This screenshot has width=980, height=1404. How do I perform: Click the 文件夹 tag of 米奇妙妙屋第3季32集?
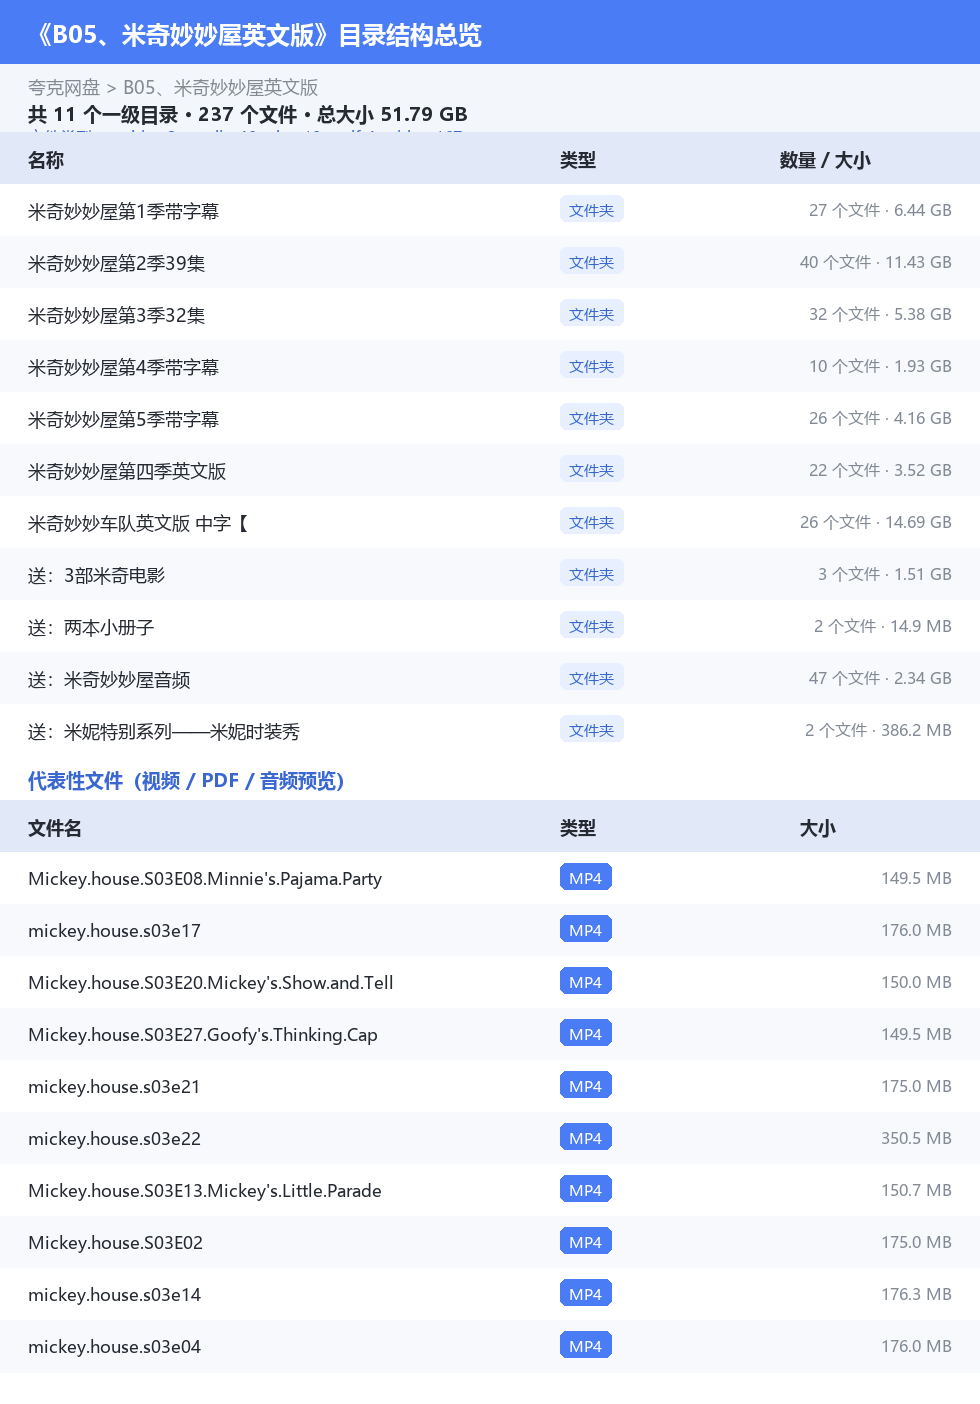click(592, 313)
